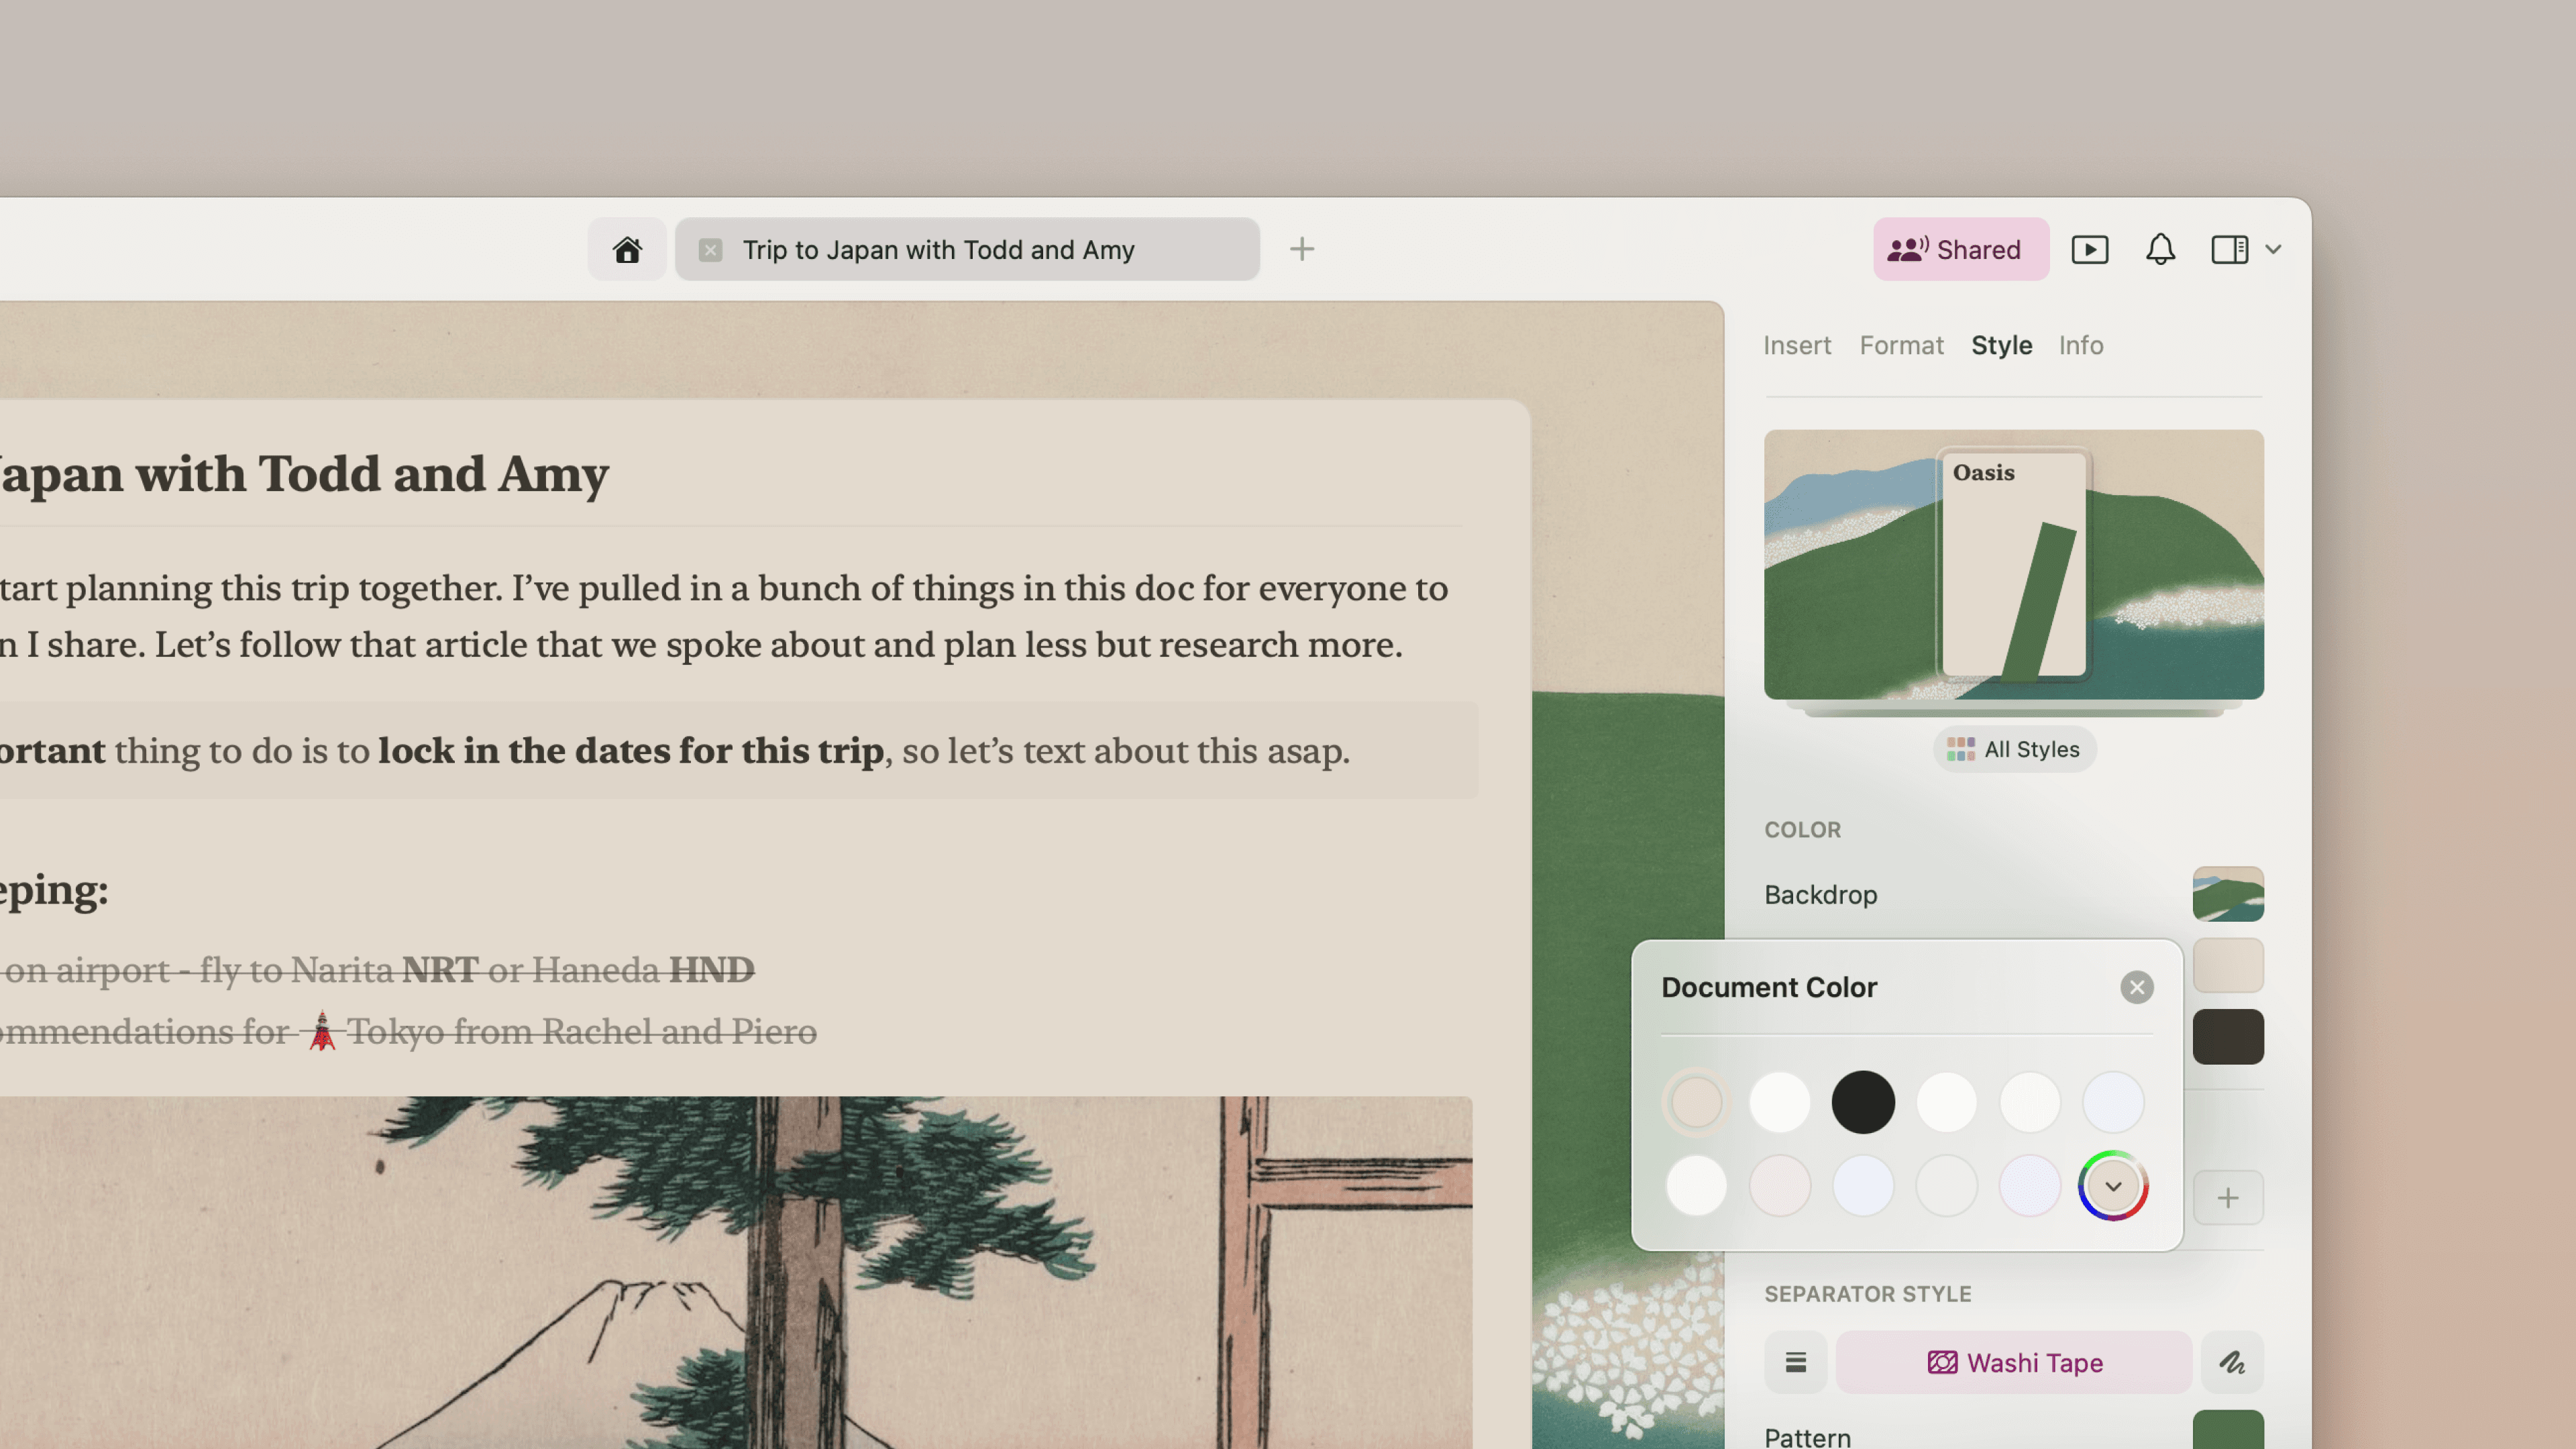Open the presentation play icon
This screenshot has width=2576, height=1449.
coord(2089,249)
